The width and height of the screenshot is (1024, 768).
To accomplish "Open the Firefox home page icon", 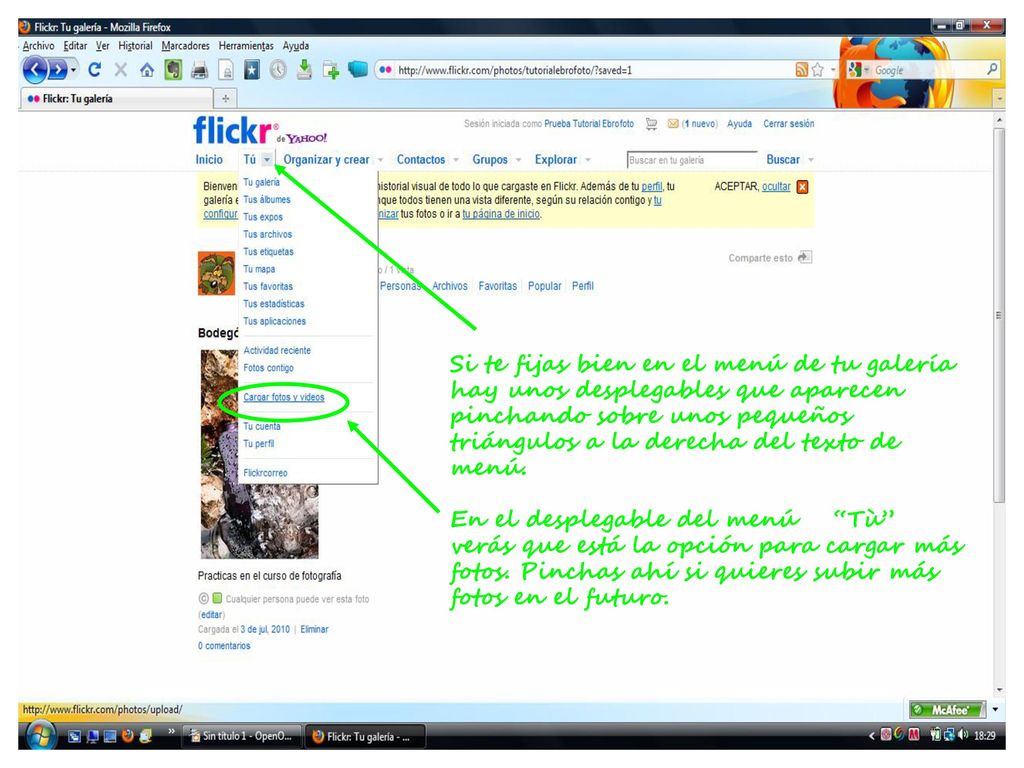I will click(x=147, y=70).
